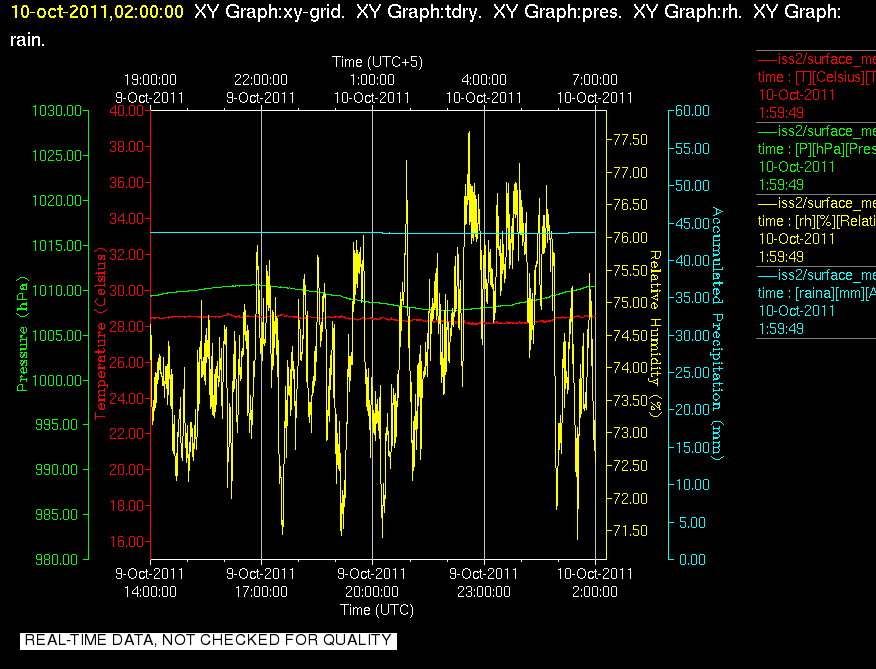This screenshot has height=669, width=876.
Task: Click the 40.00 temperature axis value
Action: [126, 111]
